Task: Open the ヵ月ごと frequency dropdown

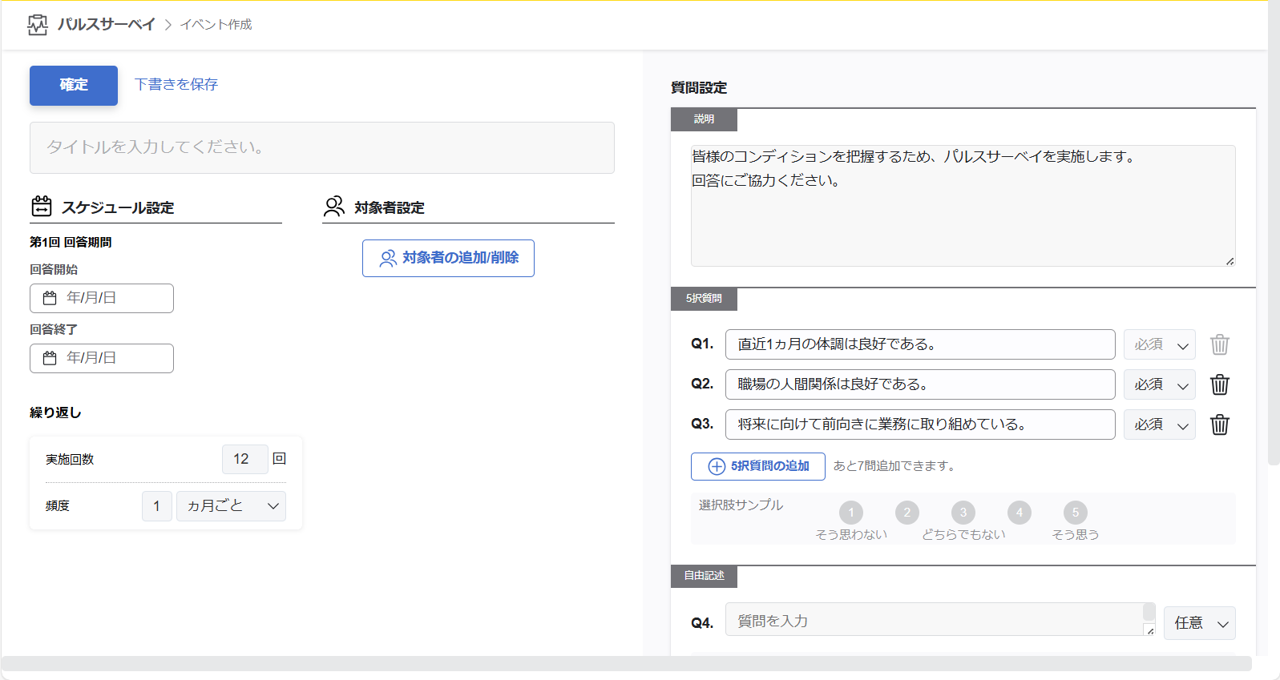Action: coord(231,506)
